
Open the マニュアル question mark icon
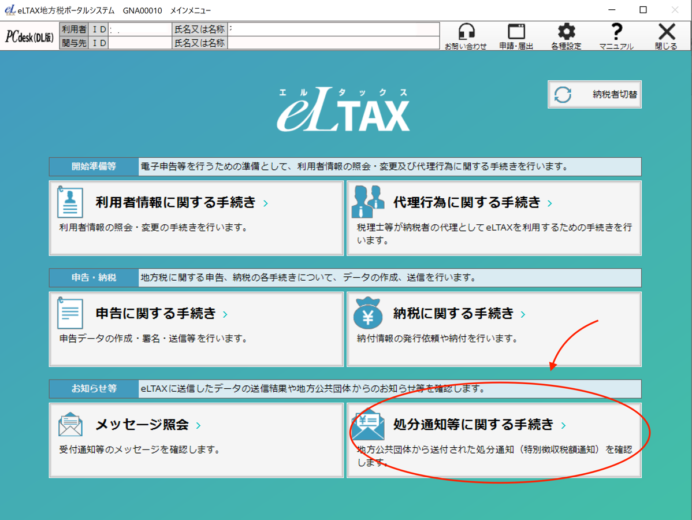[616, 36]
